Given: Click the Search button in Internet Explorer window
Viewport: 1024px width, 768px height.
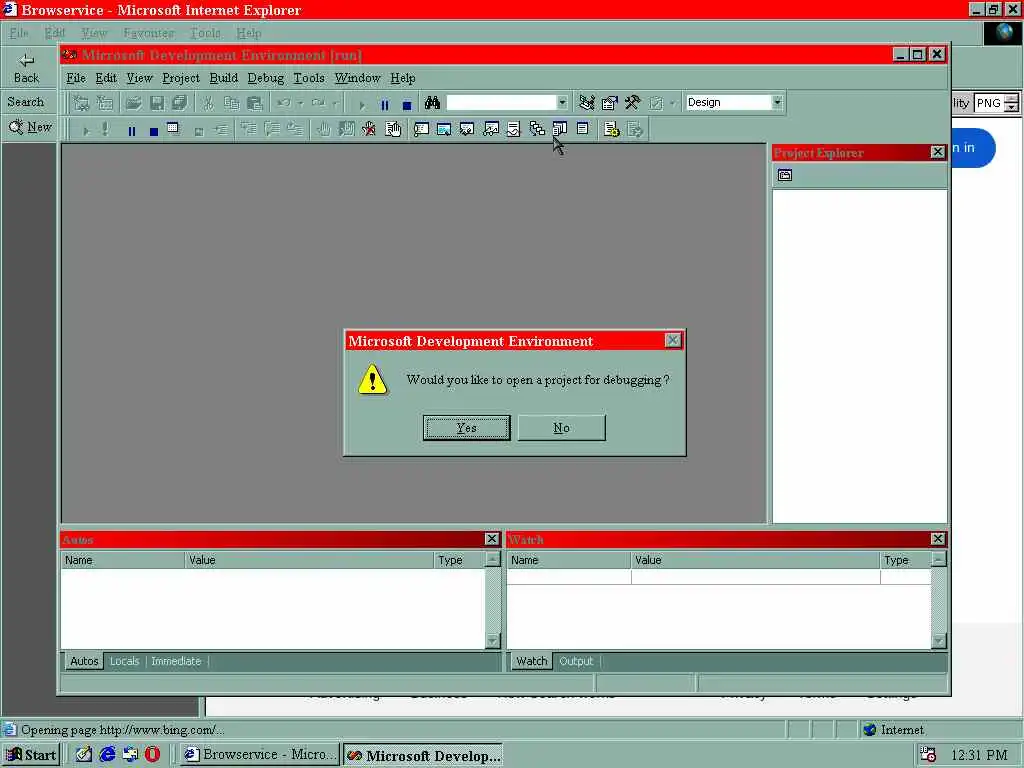Looking at the screenshot, I should [25, 102].
